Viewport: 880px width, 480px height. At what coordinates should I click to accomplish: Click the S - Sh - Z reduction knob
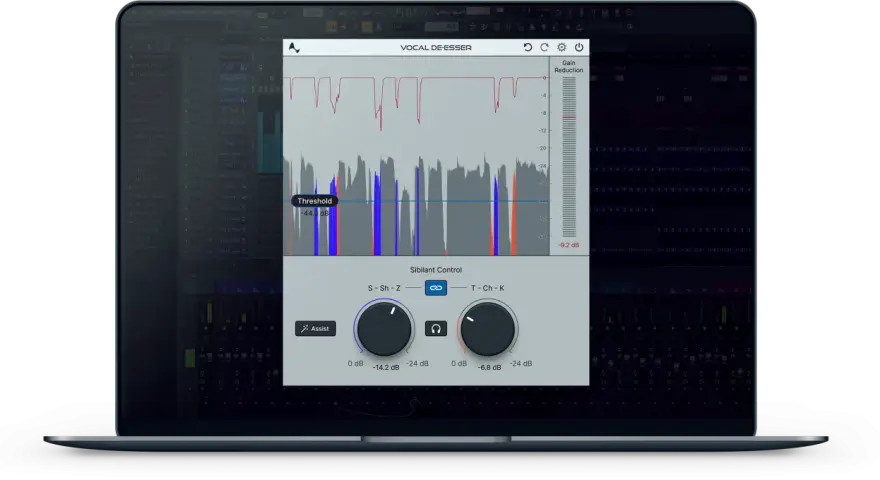[x=384, y=328]
